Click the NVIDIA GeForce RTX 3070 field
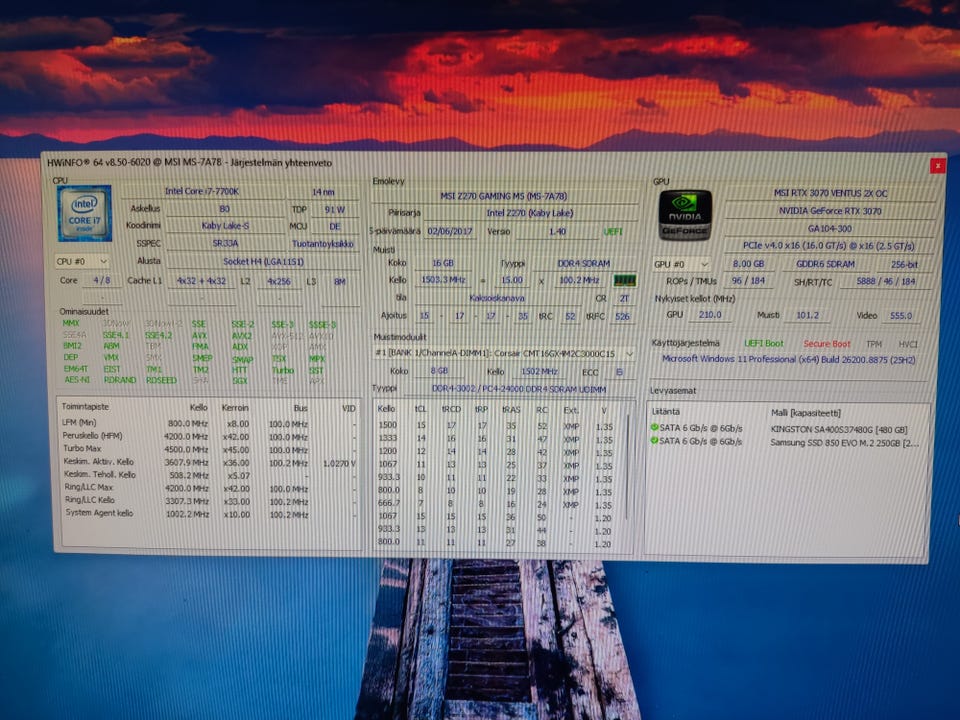The height and width of the screenshot is (720, 960). click(830, 211)
